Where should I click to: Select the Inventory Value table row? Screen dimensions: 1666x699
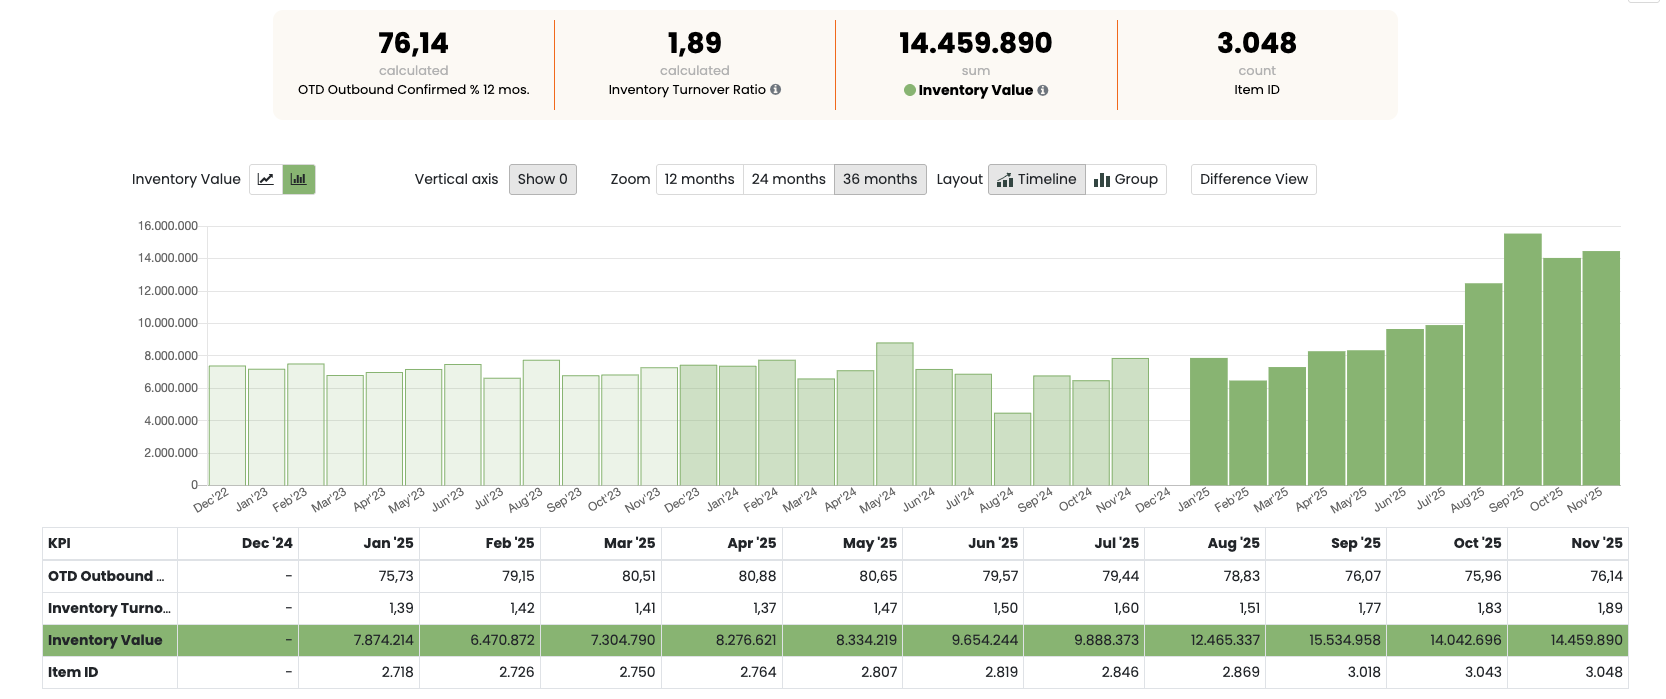(105, 641)
